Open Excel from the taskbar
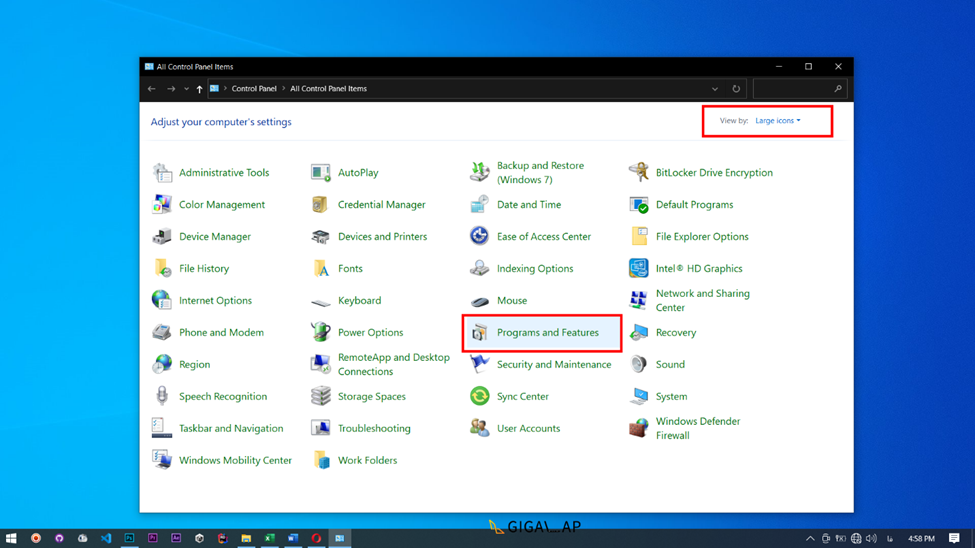Viewport: 975px width, 548px height. pyautogui.click(x=269, y=538)
